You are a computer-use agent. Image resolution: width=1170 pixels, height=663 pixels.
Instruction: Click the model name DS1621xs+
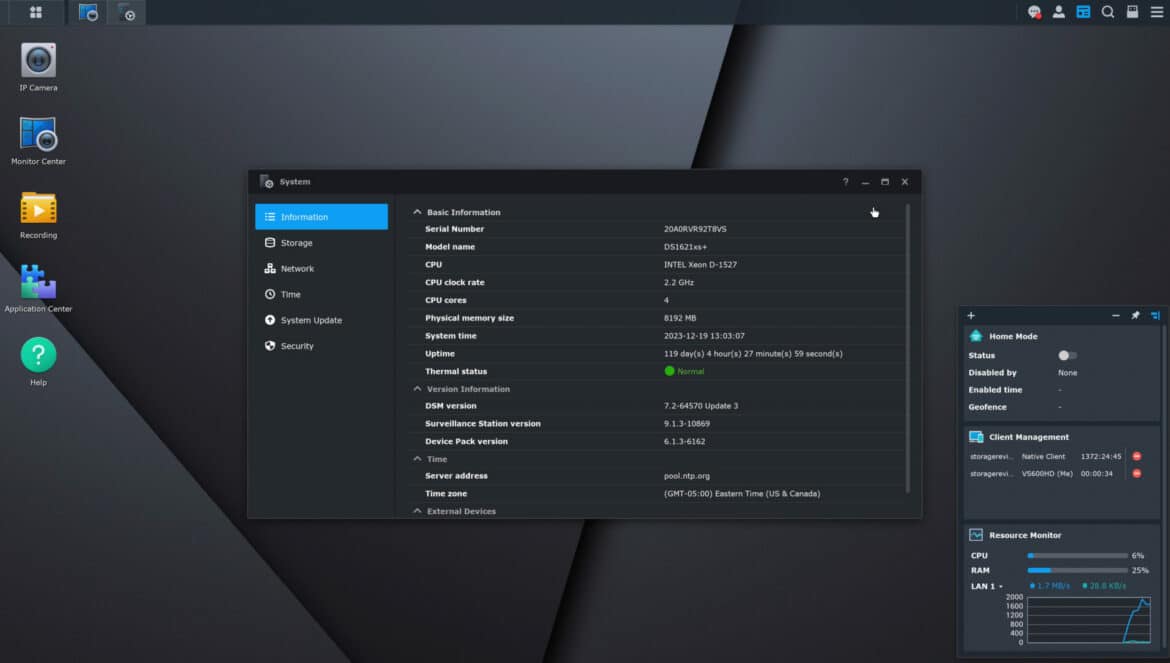(x=685, y=247)
